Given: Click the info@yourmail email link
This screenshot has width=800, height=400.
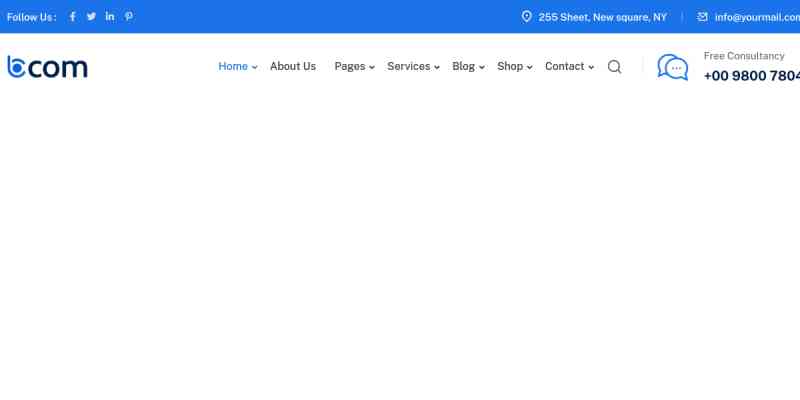Looking at the screenshot, I should point(757,17).
